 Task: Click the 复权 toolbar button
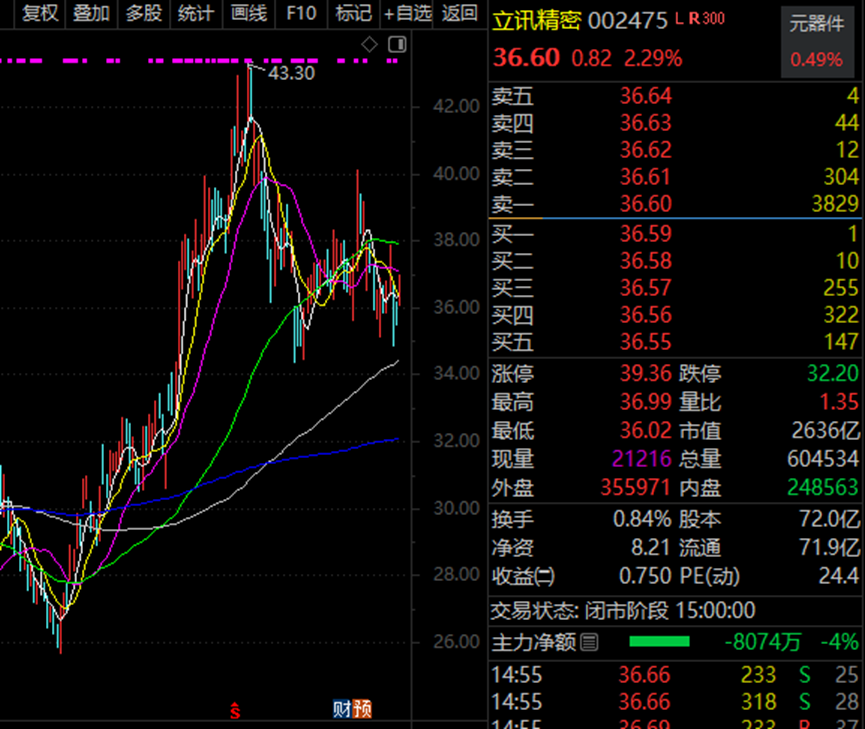tap(39, 13)
